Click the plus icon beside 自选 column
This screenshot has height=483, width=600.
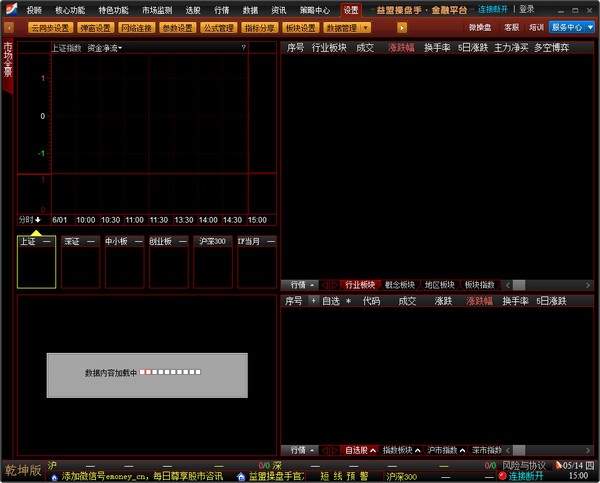313,300
